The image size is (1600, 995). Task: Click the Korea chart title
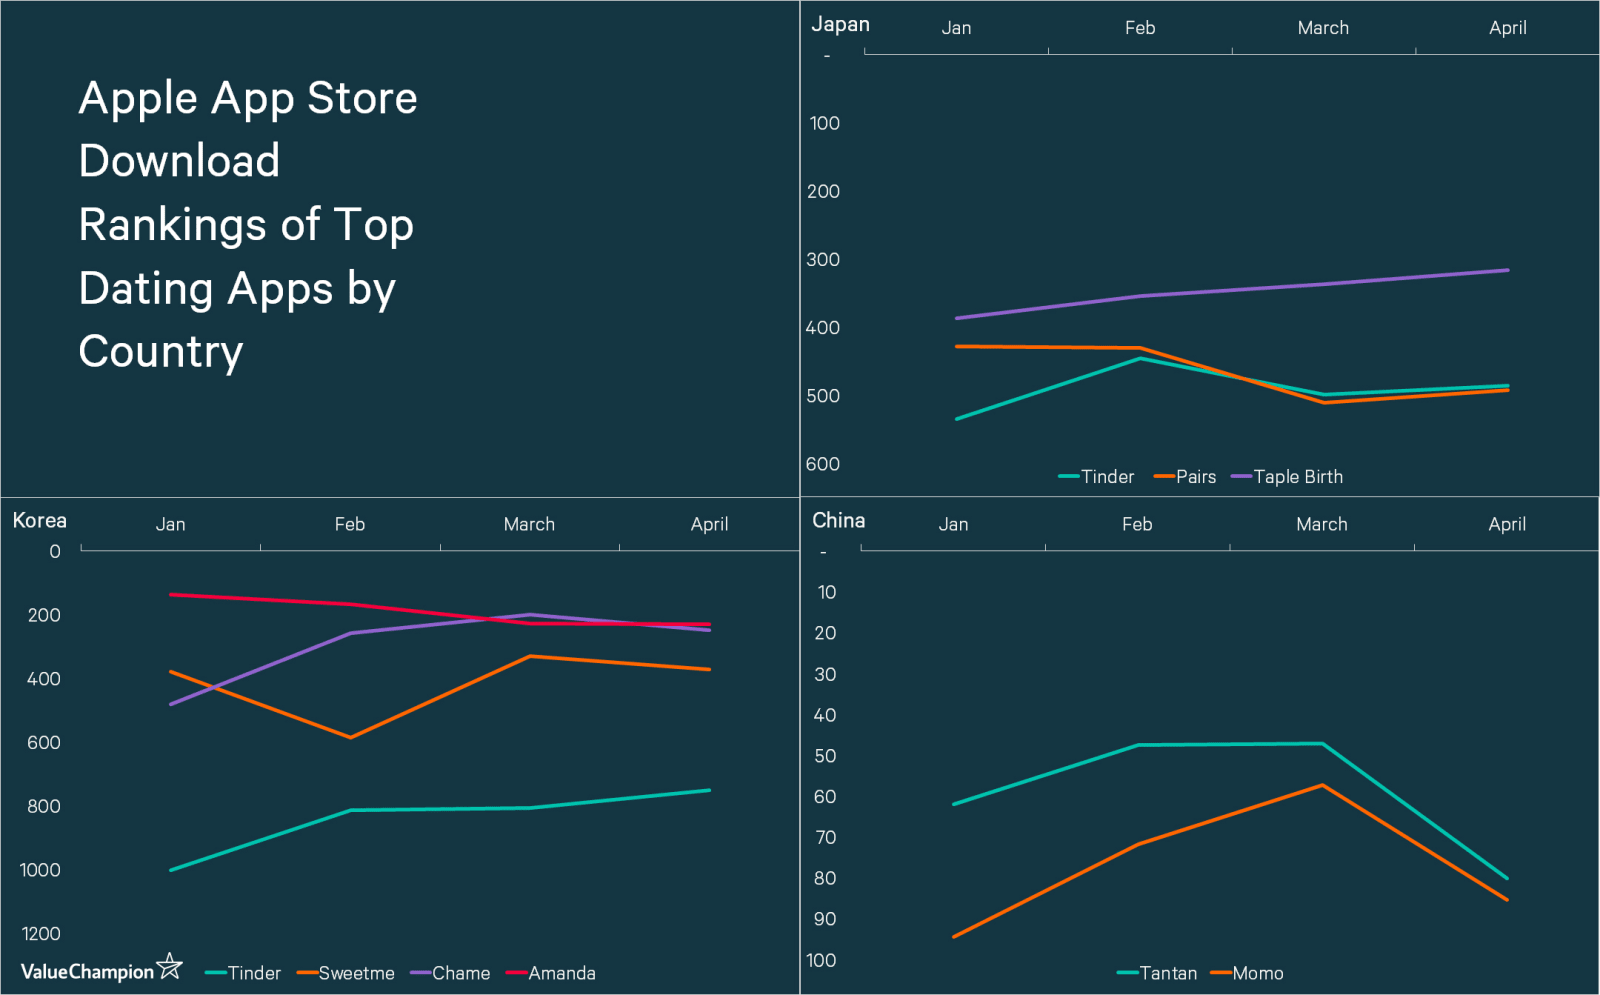coord(39,520)
